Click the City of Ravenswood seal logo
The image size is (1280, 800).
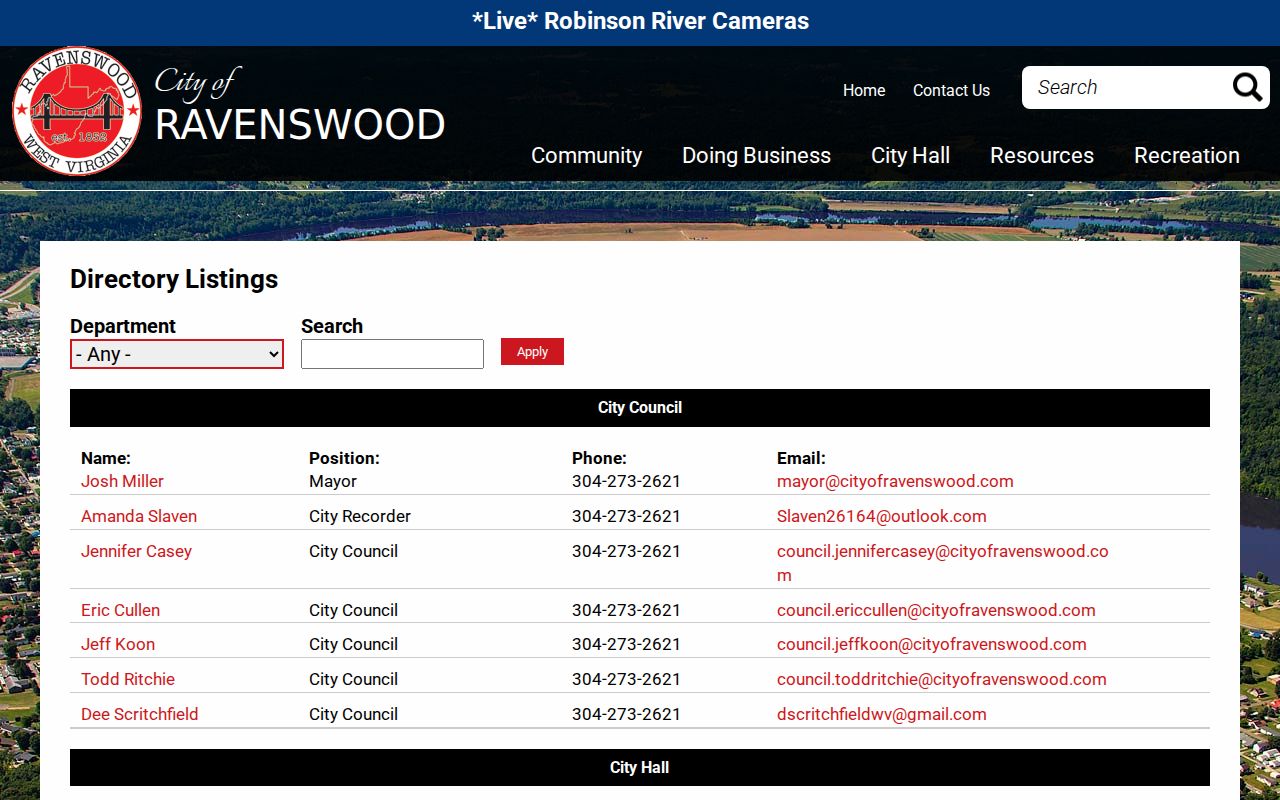point(77,111)
